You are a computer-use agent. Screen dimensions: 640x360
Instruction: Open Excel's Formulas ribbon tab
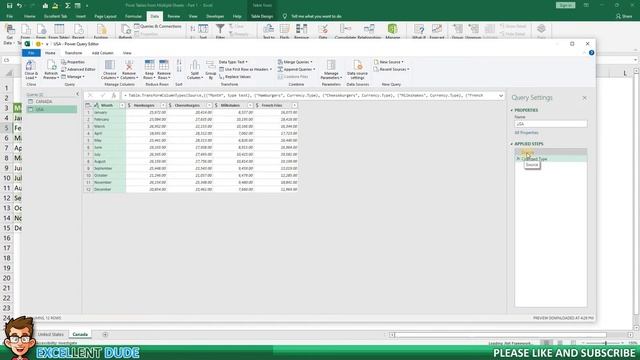pyautogui.click(x=133, y=16)
